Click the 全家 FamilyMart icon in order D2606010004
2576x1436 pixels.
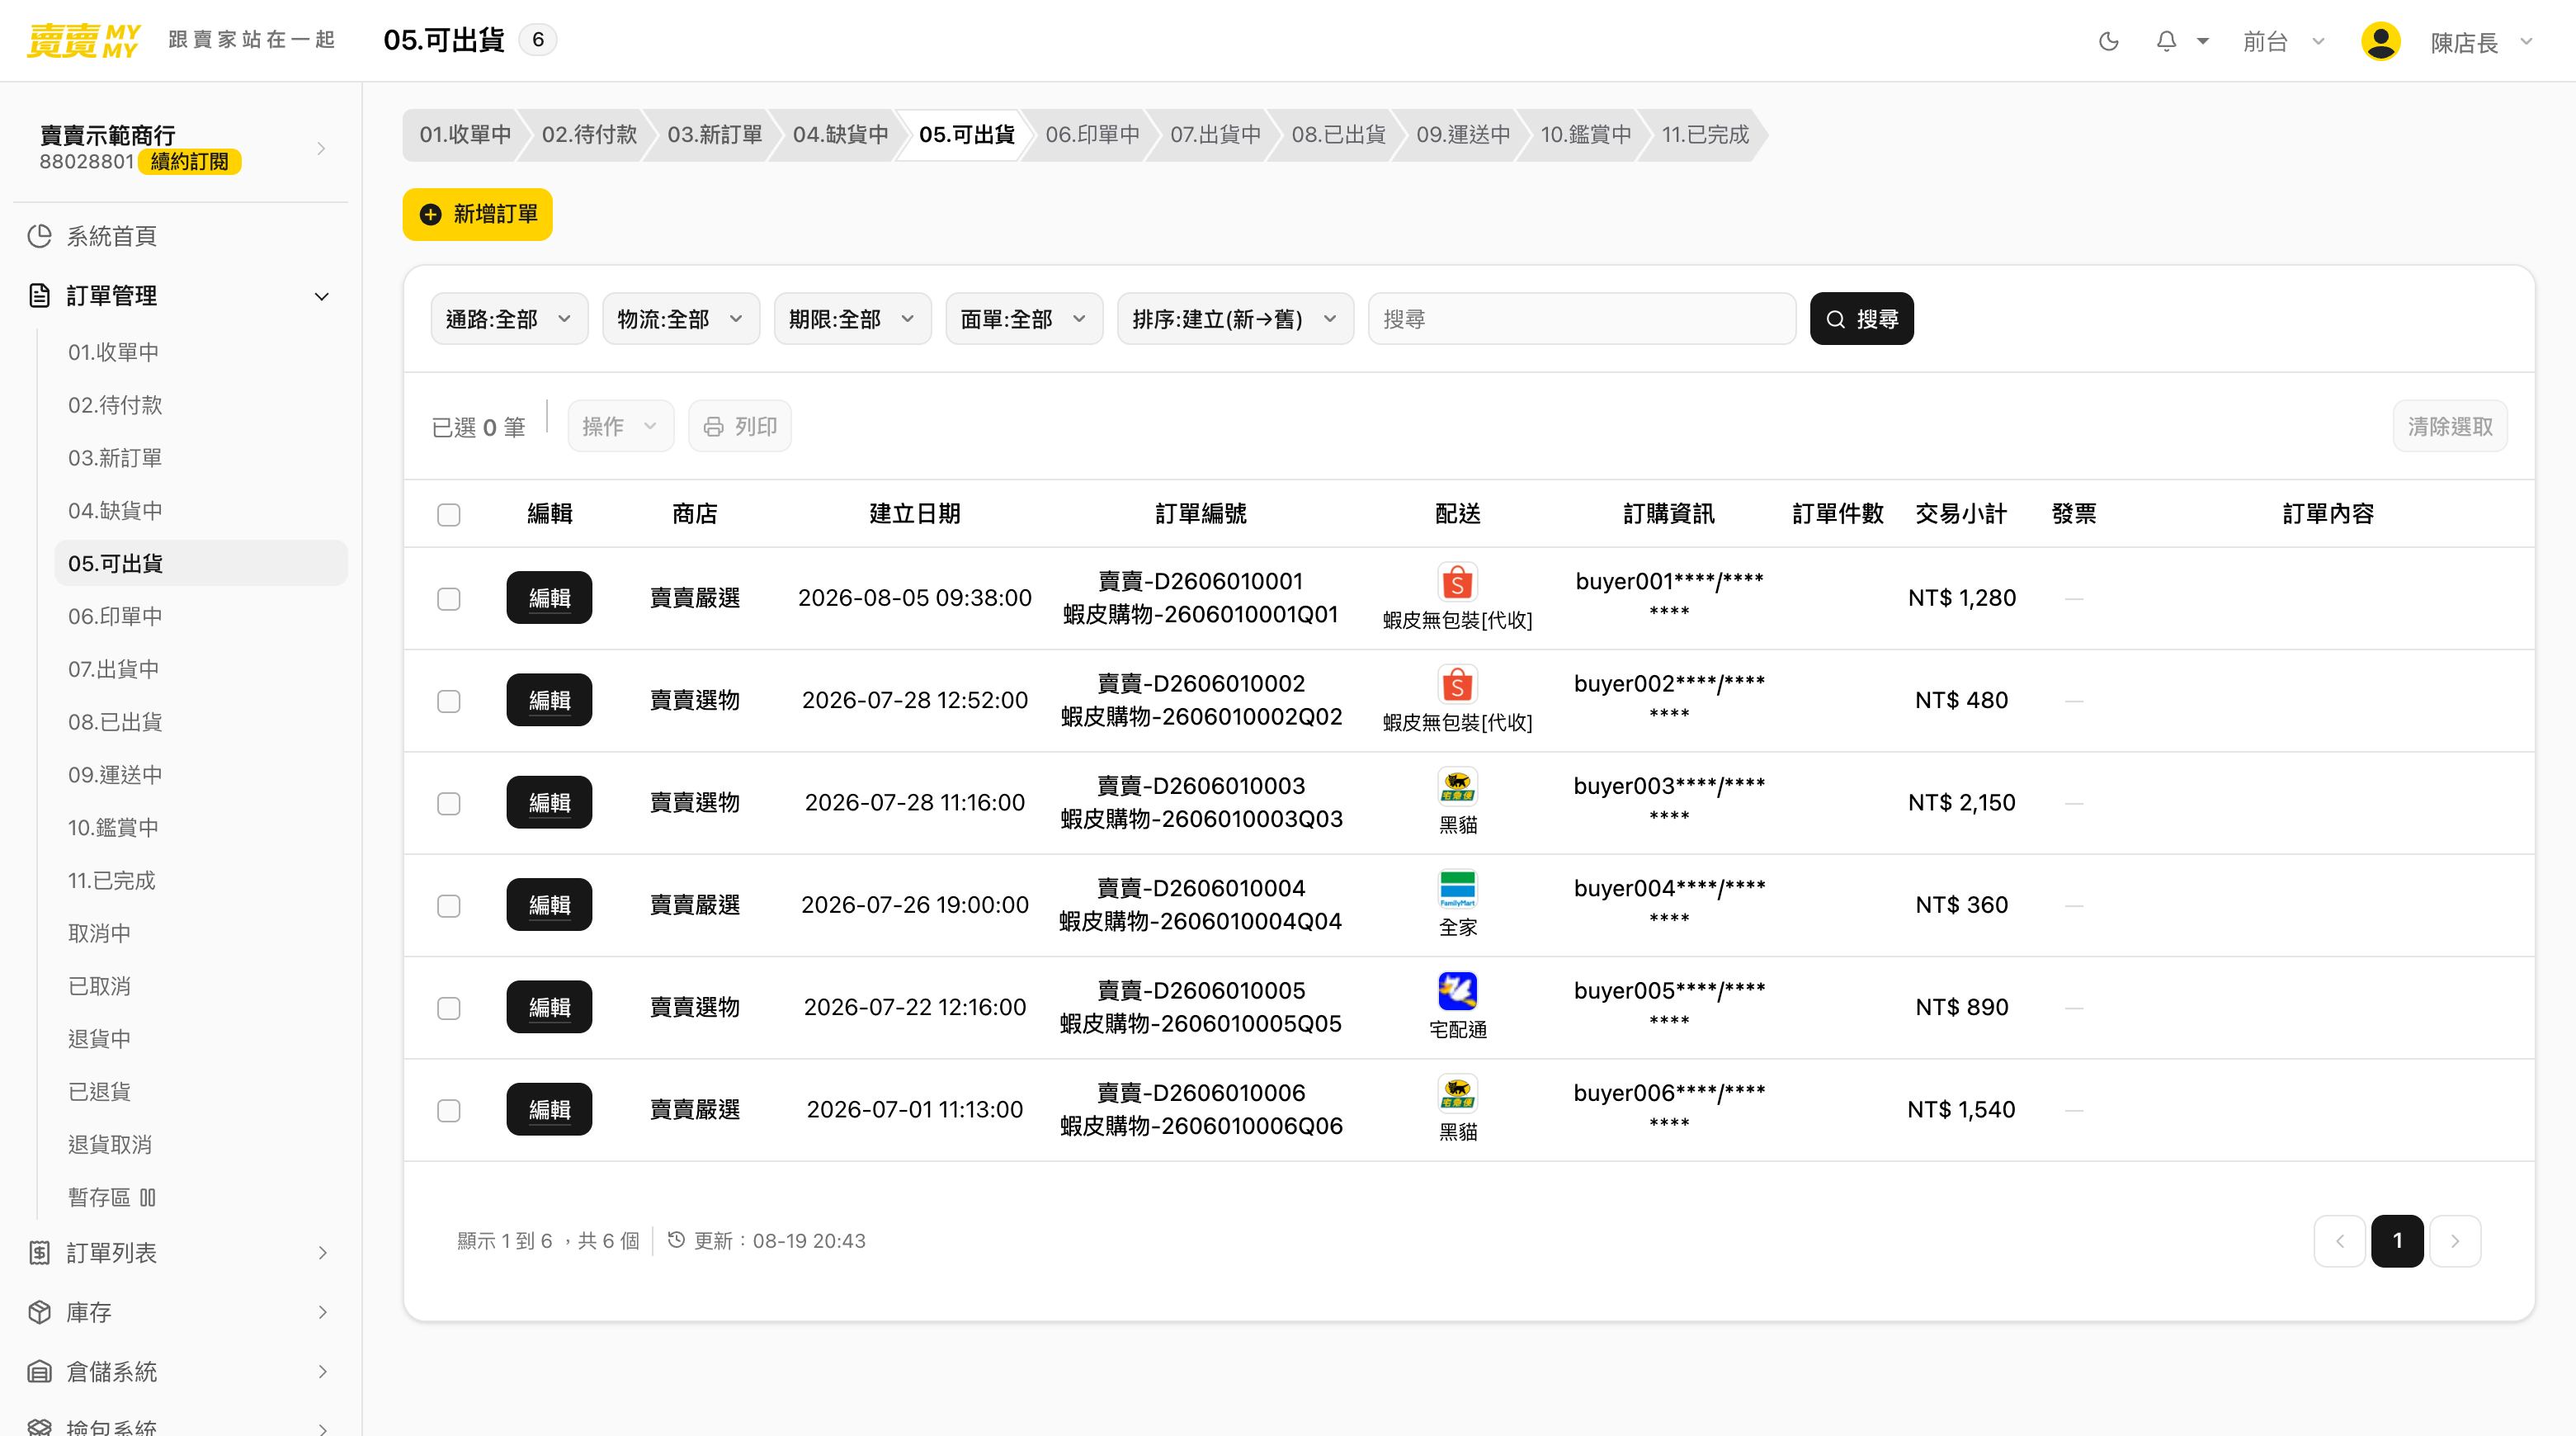point(1457,889)
